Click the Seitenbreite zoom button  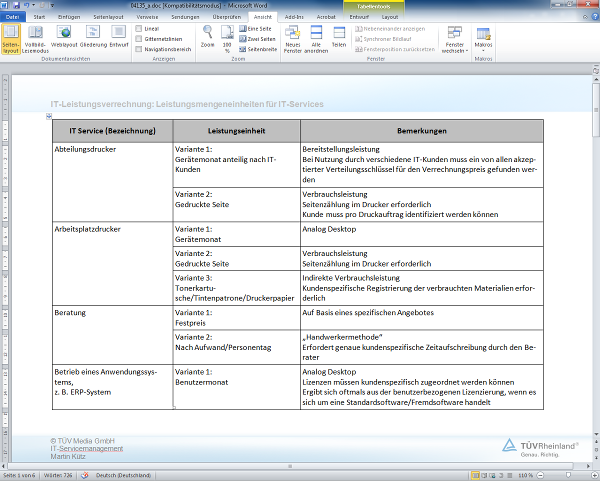(x=261, y=48)
